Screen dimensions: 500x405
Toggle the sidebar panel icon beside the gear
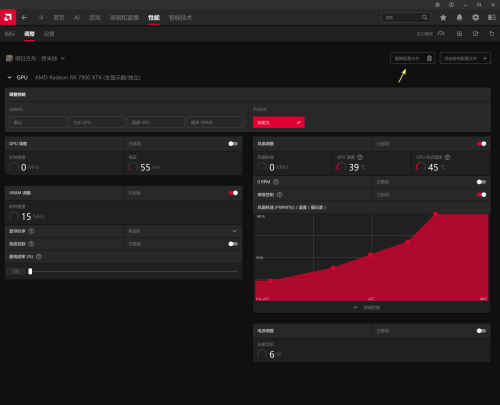[492, 17]
